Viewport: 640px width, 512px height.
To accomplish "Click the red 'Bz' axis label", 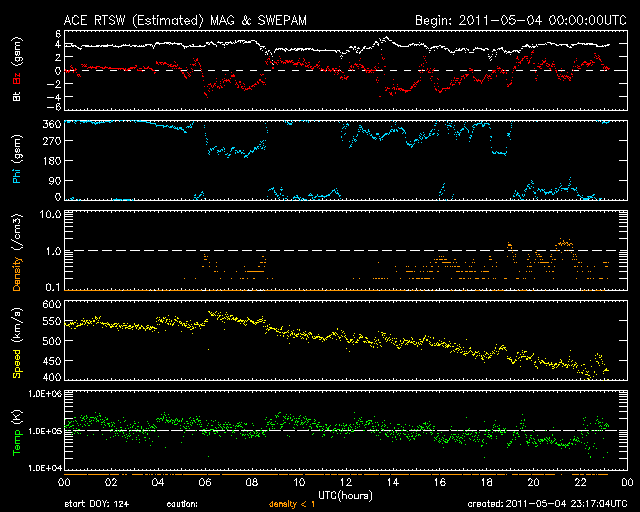I will (17, 79).
